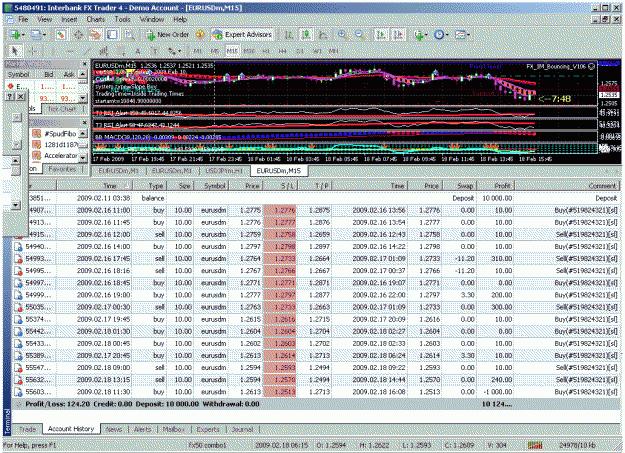Click the connection status bars indicator

tap(535, 445)
